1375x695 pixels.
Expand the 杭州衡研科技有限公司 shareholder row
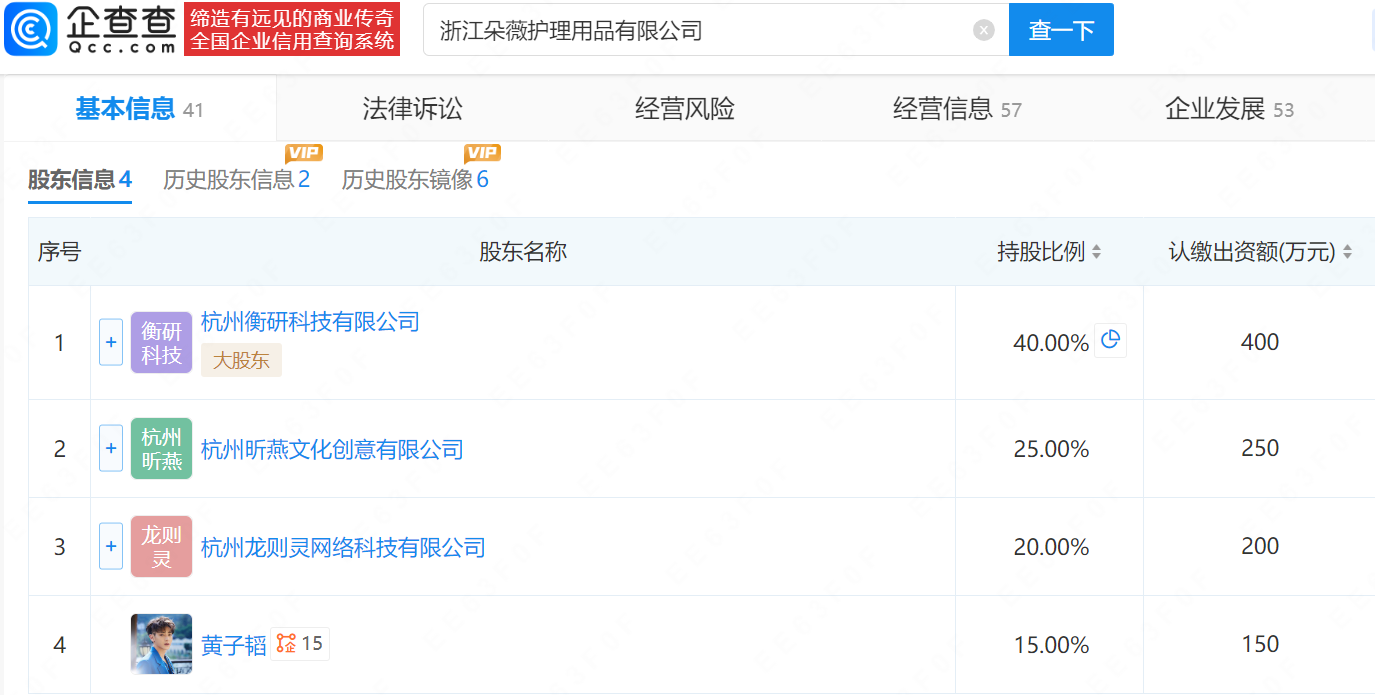tap(111, 342)
